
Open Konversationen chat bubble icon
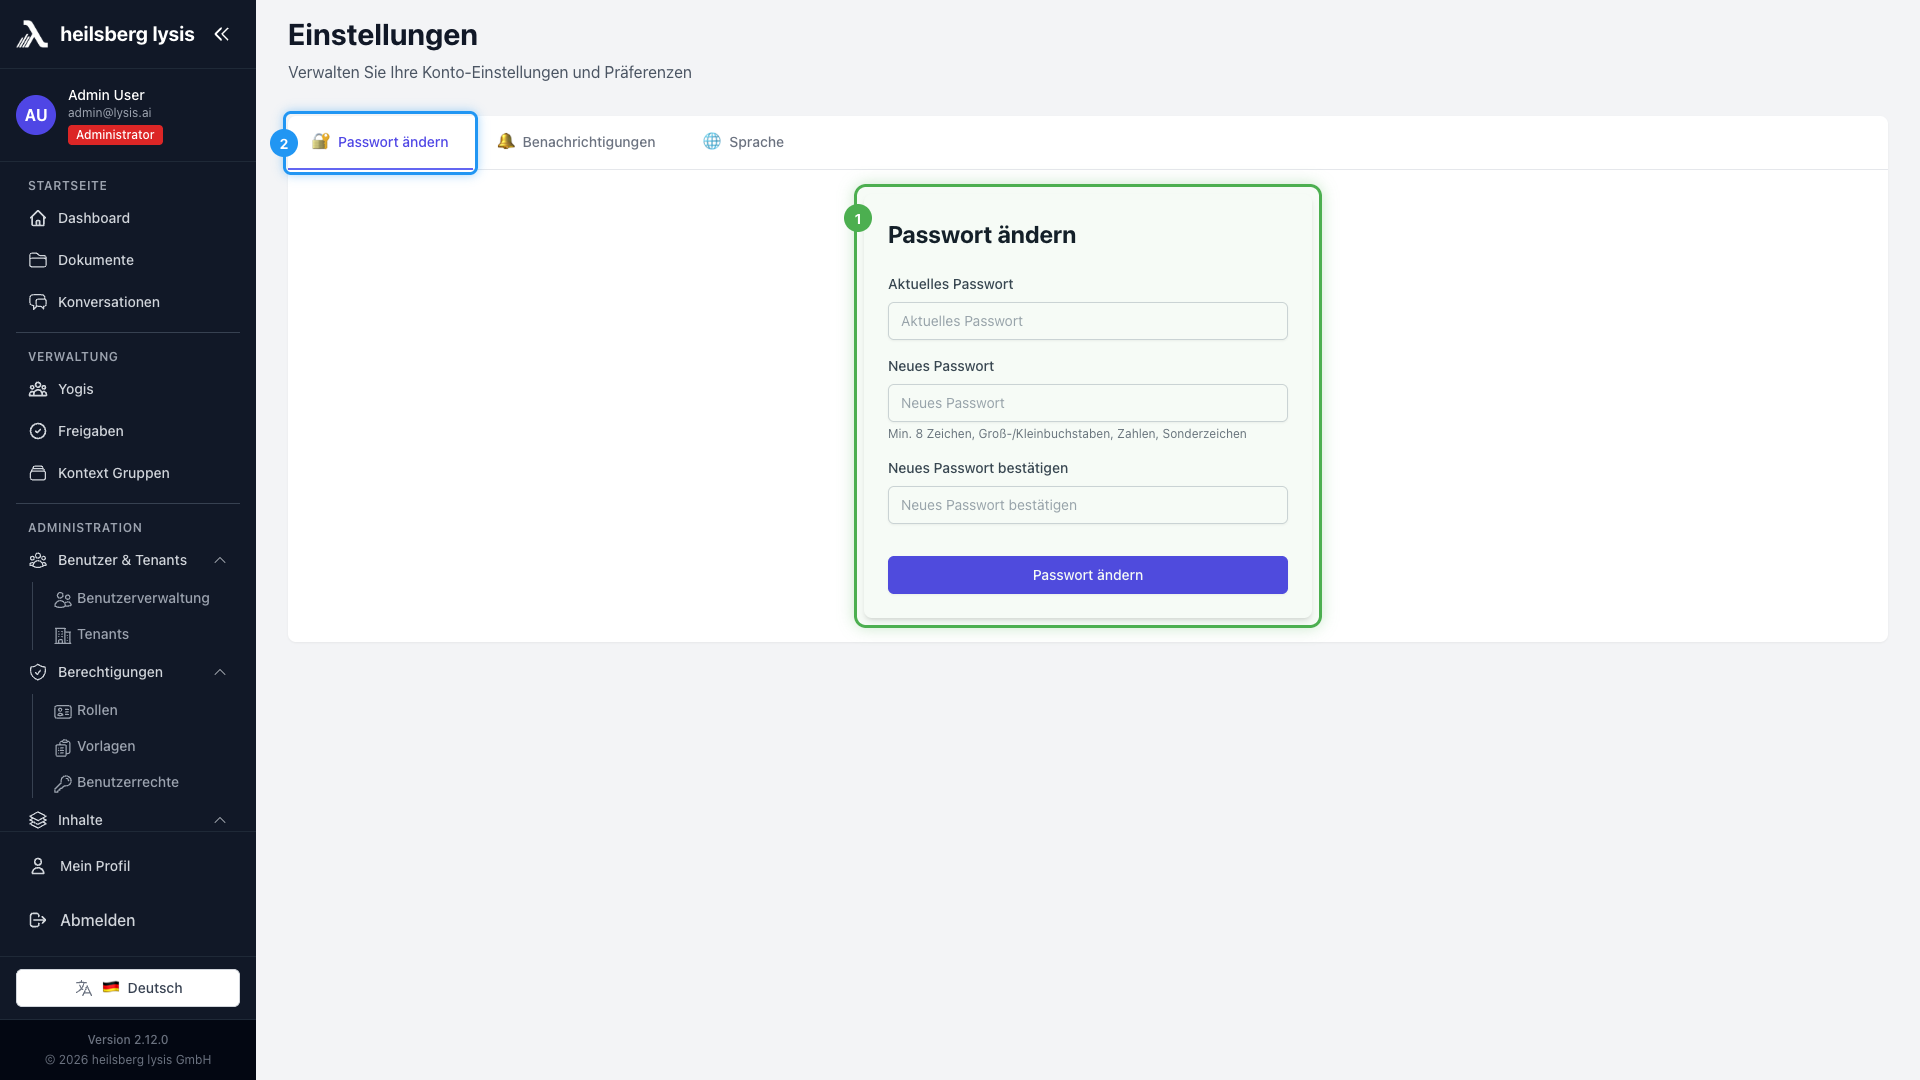[38, 302]
